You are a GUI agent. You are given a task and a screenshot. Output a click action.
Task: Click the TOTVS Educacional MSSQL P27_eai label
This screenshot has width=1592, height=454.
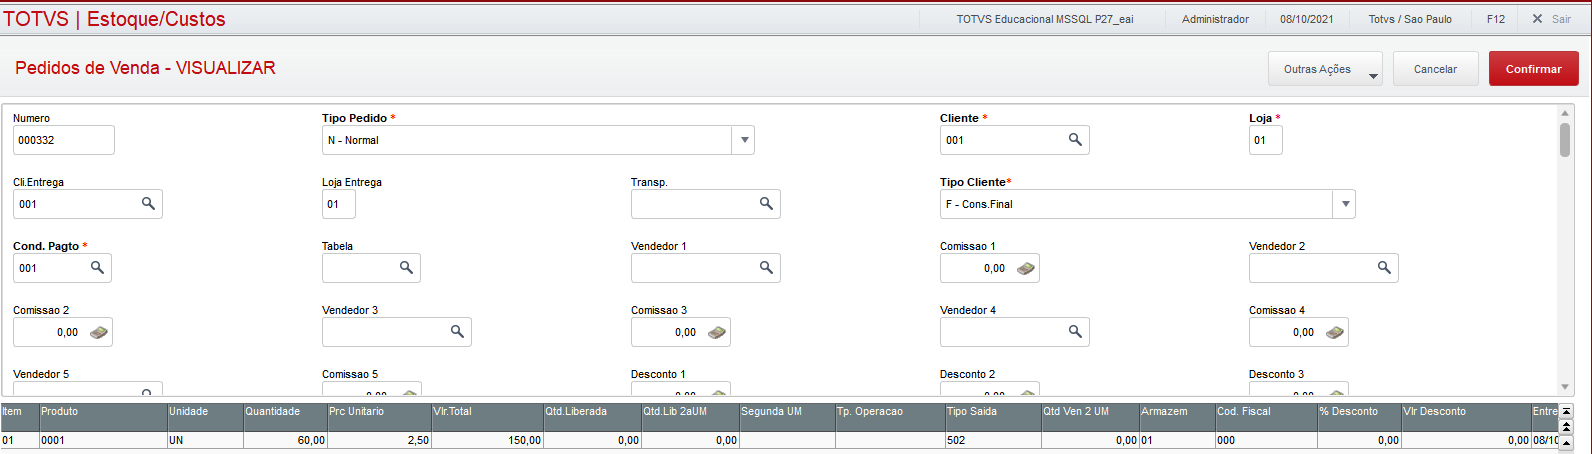[1045, 19]
